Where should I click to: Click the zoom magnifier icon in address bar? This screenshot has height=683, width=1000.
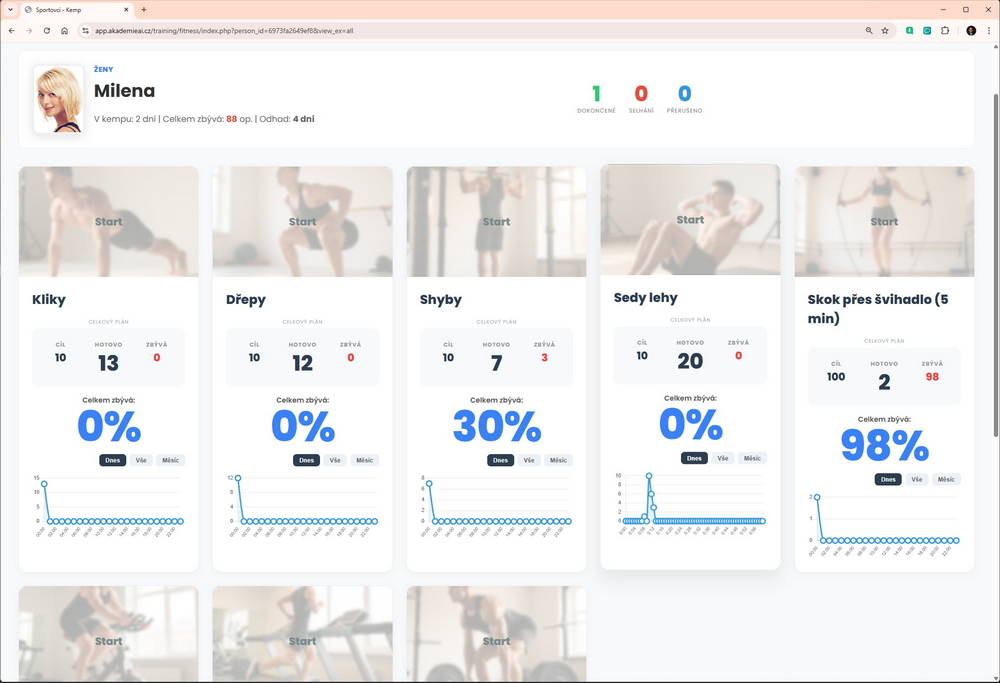(x=868, y=31)
